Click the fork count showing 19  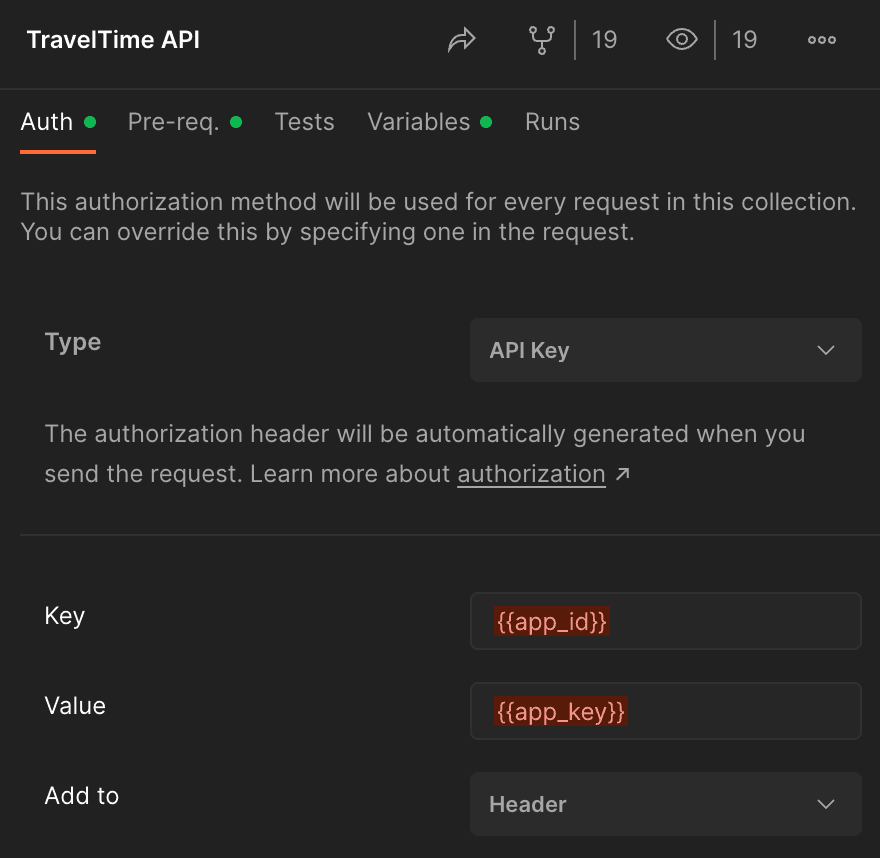604,40
